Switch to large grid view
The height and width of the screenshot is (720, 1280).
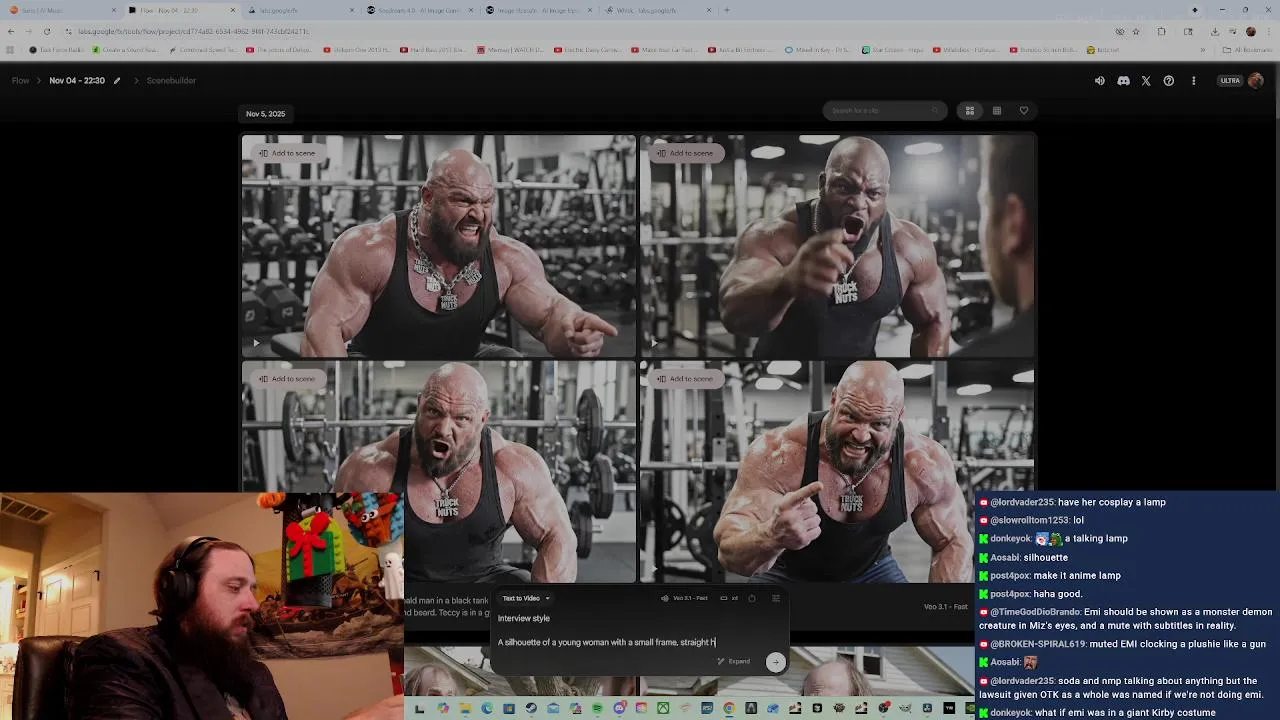(969, 110)
